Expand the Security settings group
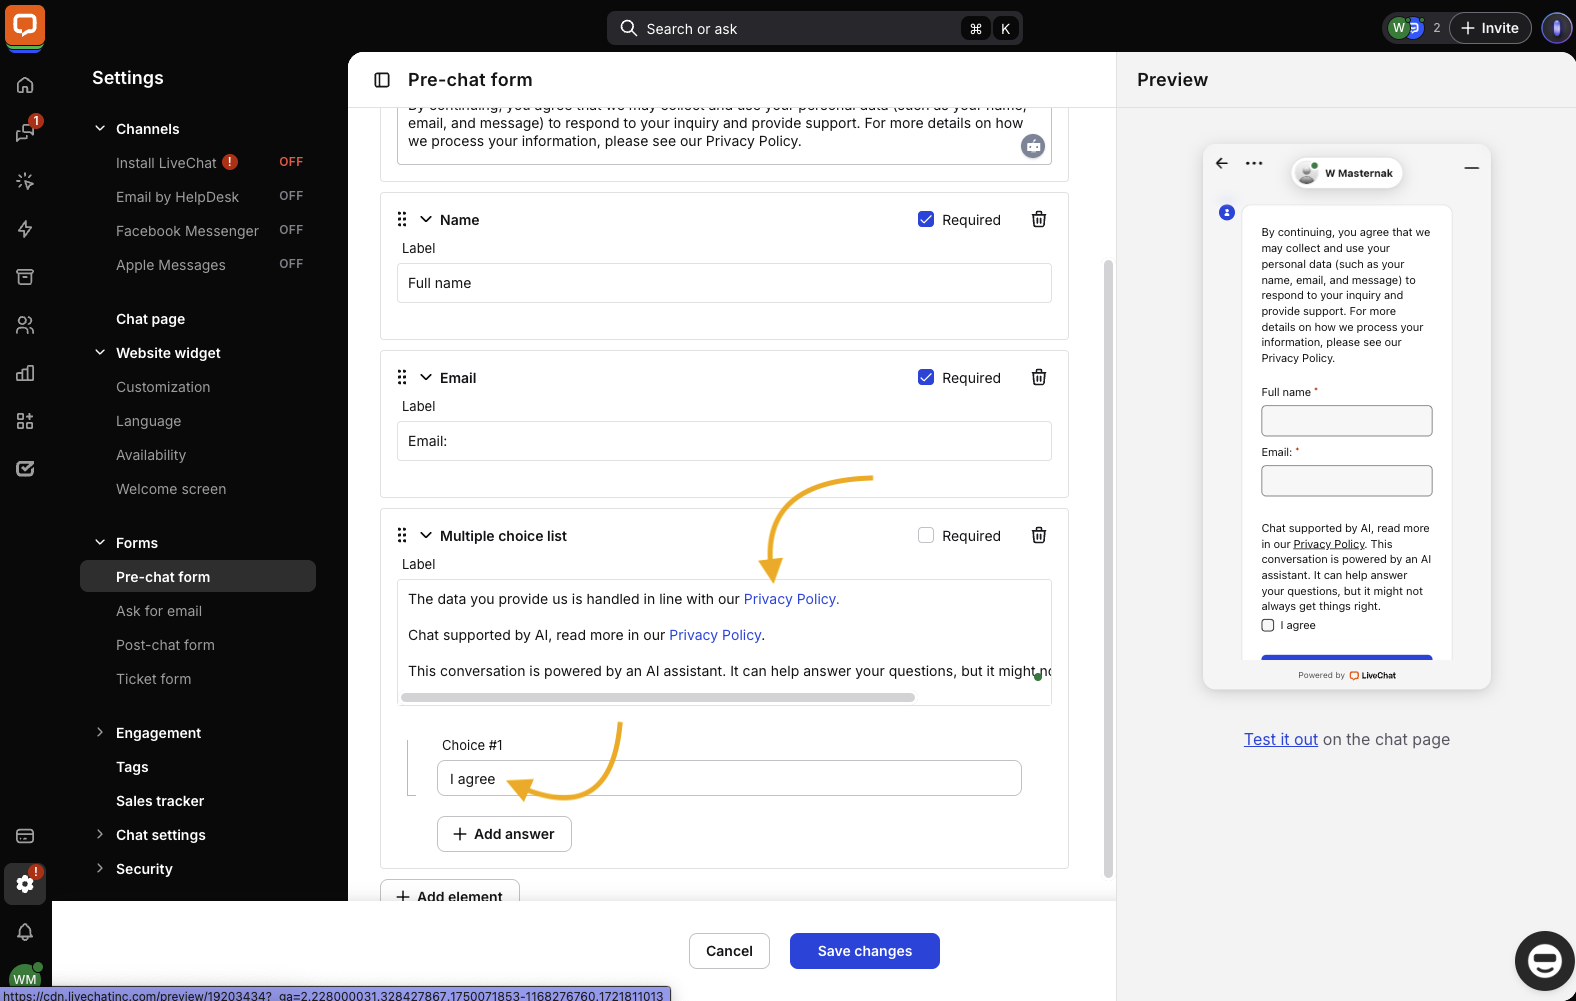Viewport: 1576px width, 1001px height. (x=100, y=868)
